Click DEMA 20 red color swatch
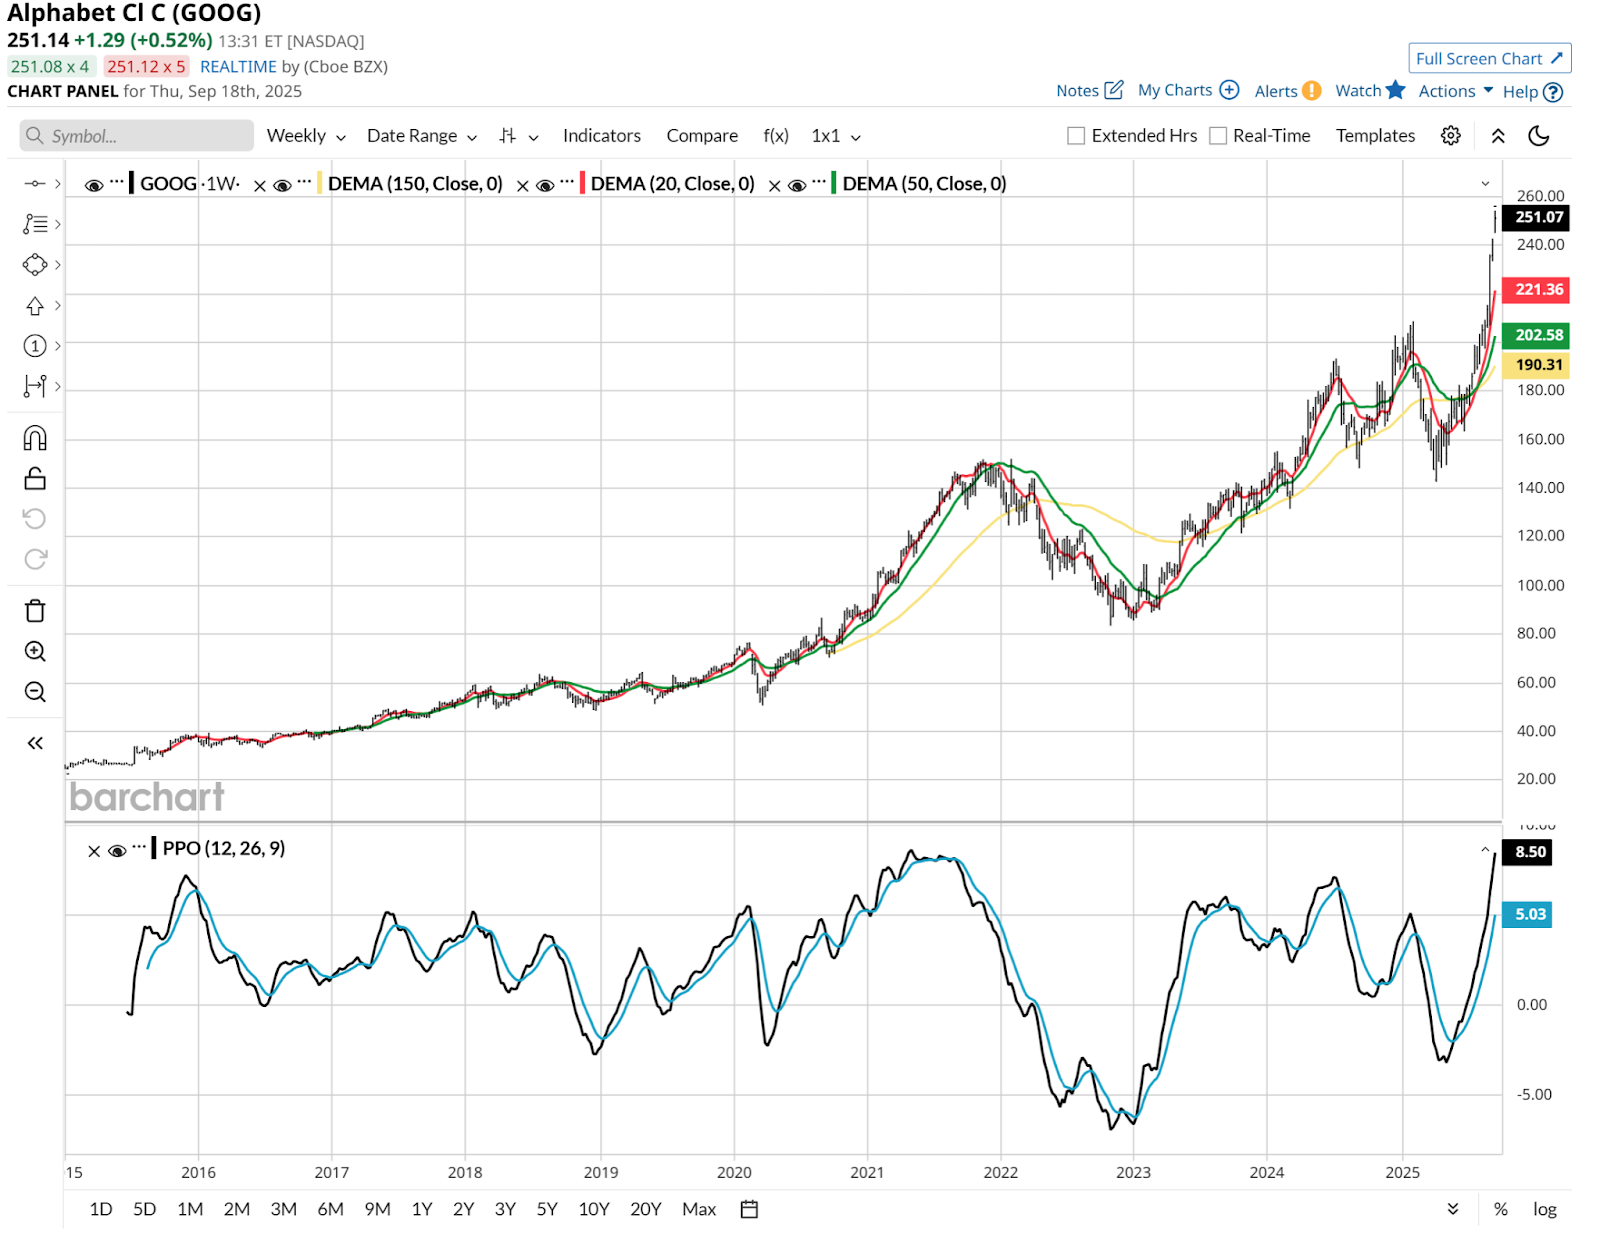Screen dimensions: 1600x1239 (x=582, y=184)
